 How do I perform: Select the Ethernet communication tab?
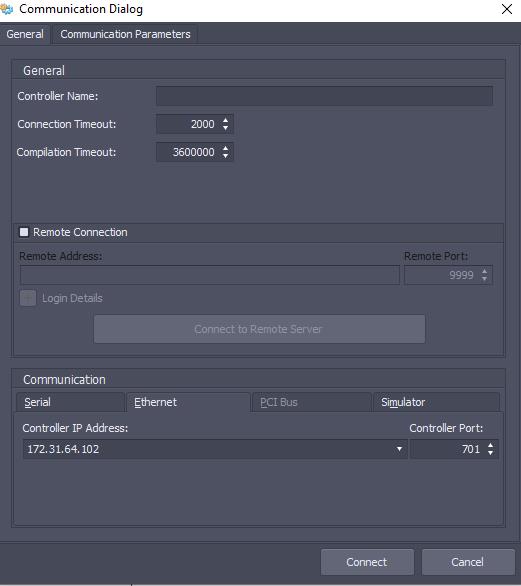(x=188, y=402)
